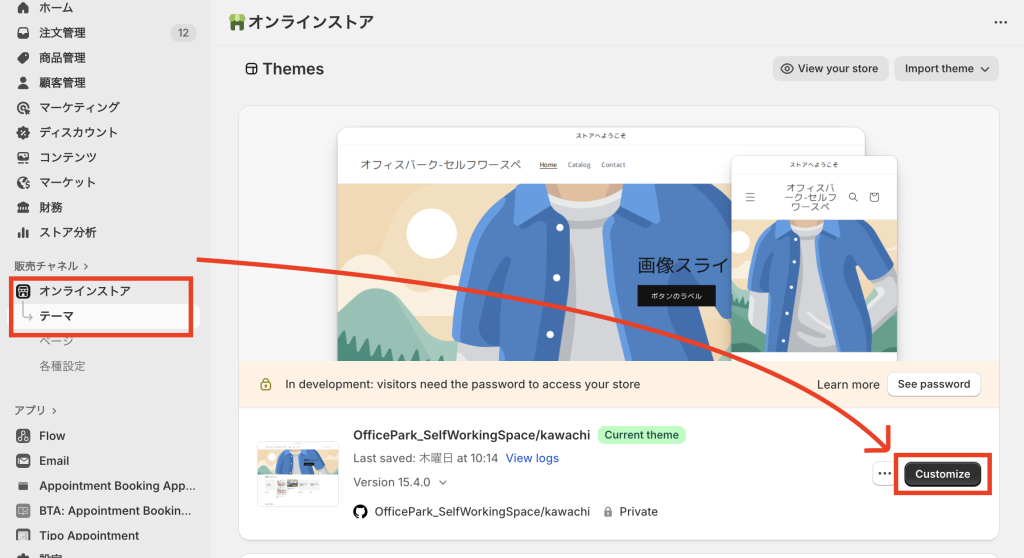Click the ストア分析 bar chart icon
The height and width of the screenshot is (558, 1024).
pos(23,233)
